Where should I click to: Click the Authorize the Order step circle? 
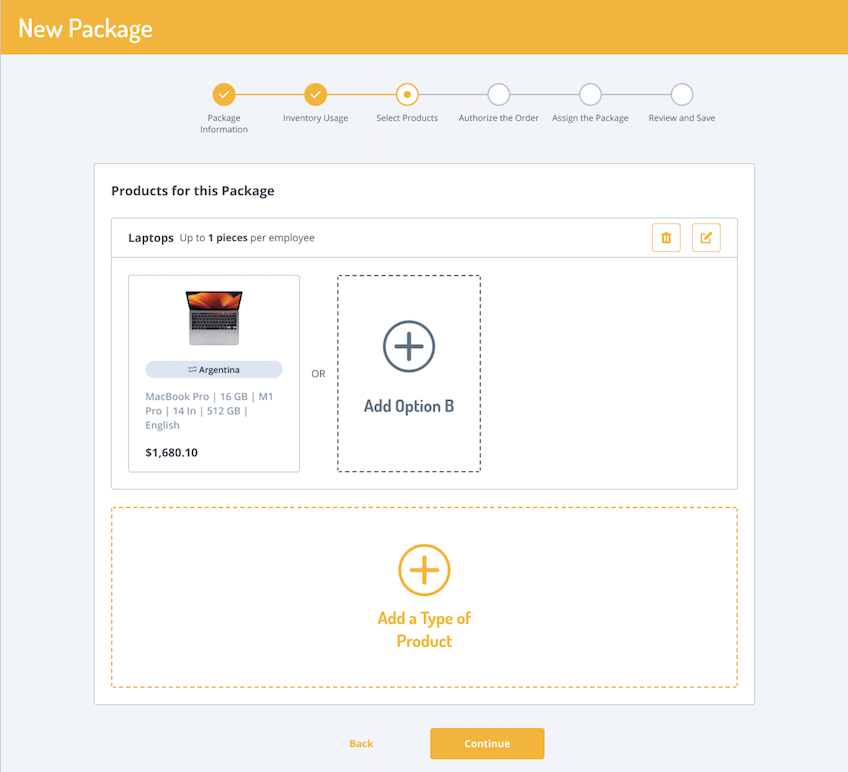498,95
